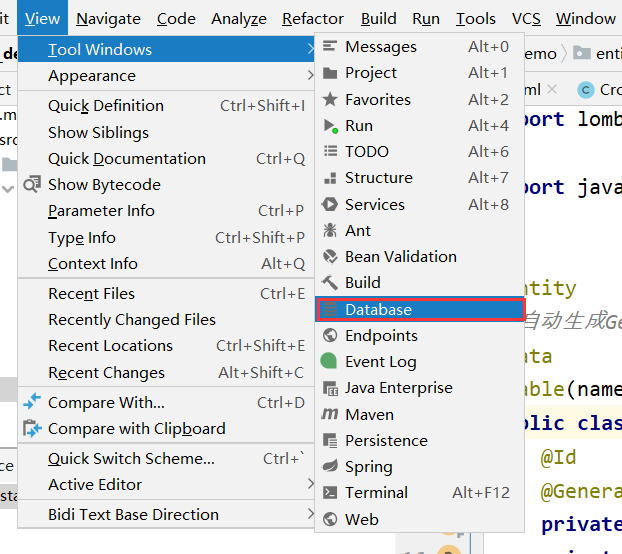This screenshot has height=554, width=622.
Task: Click the class C icon in editor tab
Action: (x=586, y=90)
